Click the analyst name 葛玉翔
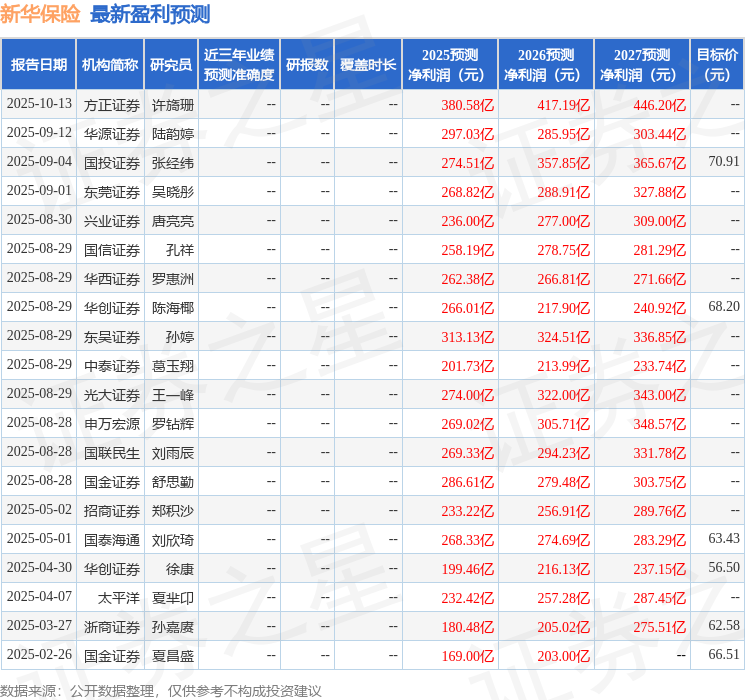The height and width of the screenshot is (700, 745). point(172,366)
